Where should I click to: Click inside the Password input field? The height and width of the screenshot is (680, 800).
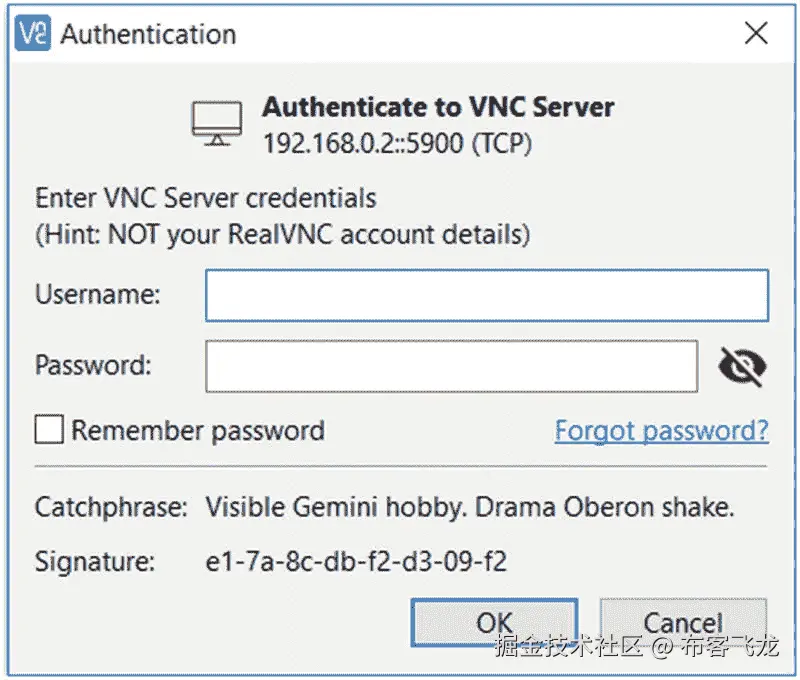pos(451,367)
